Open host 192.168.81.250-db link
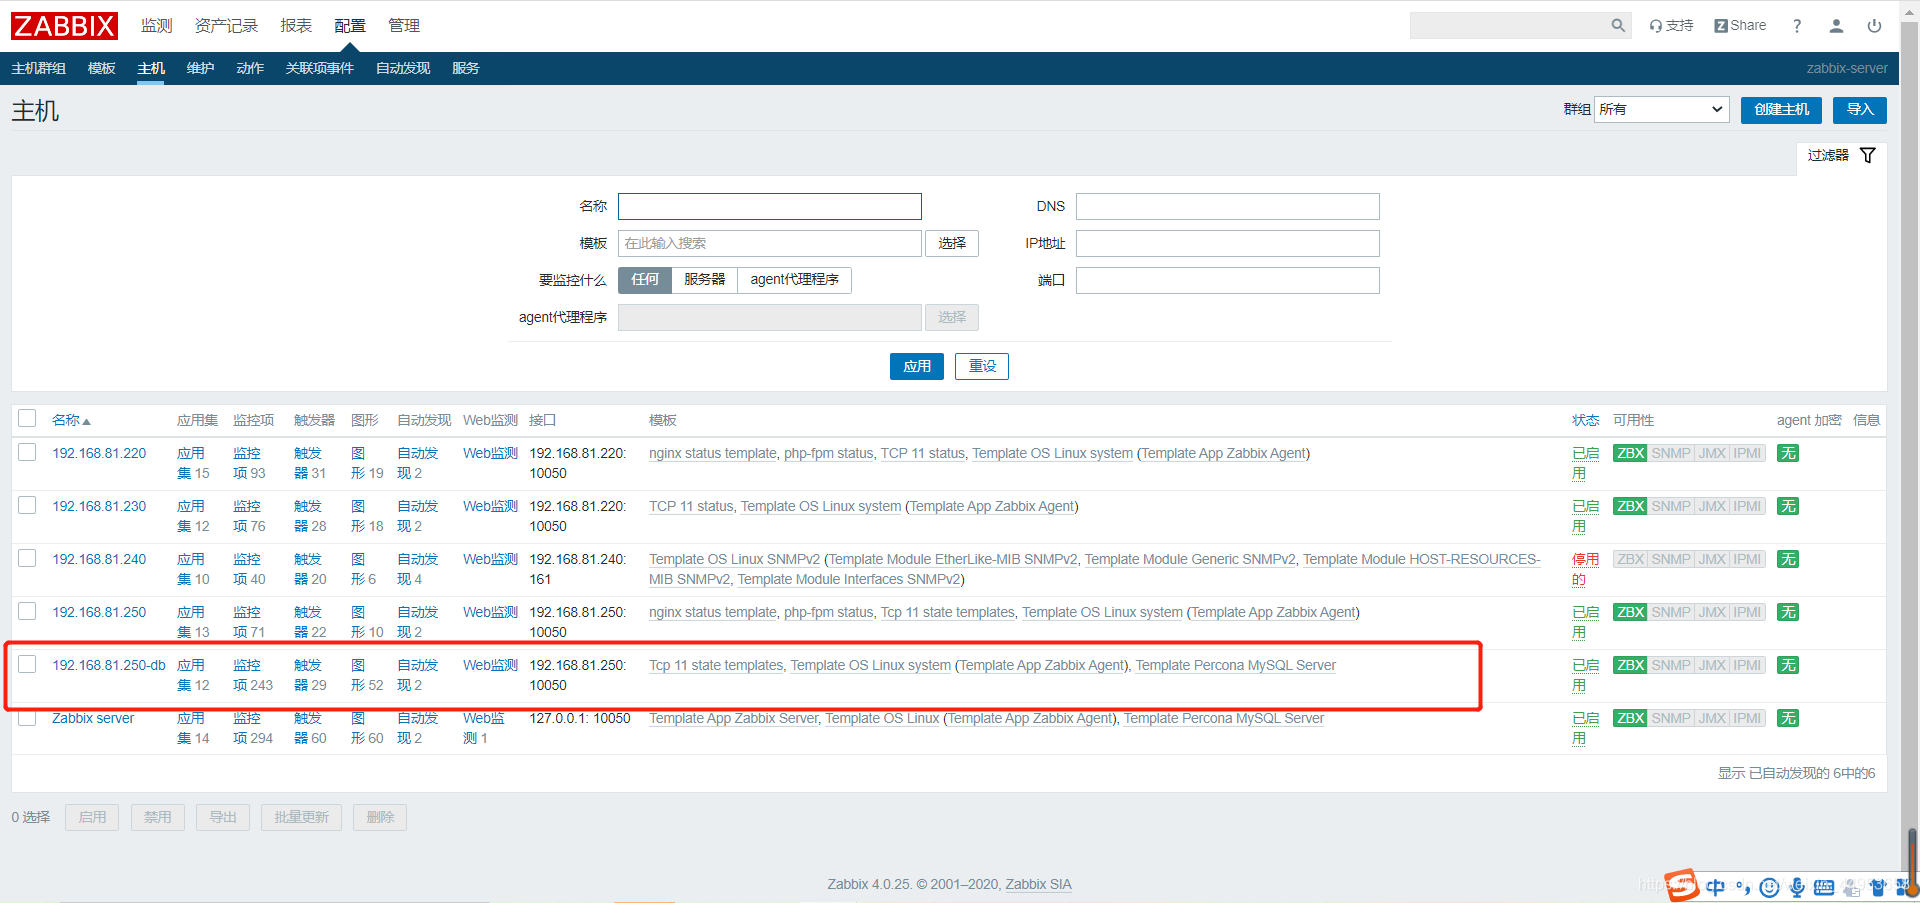The width and height of the screenshot is (1920, 903). coord(109,665)
